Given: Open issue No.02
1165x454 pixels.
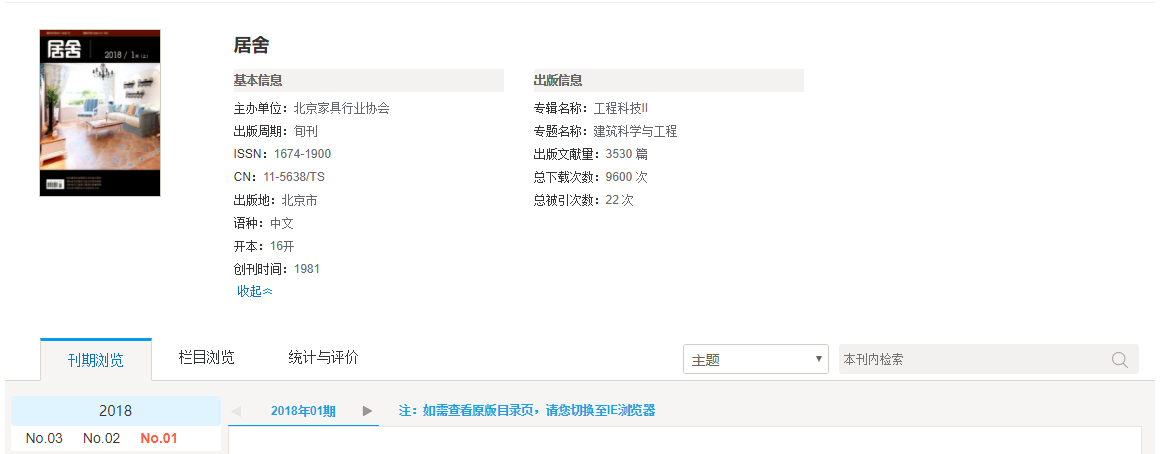Looking at the screenshot, I should [101, 438].
